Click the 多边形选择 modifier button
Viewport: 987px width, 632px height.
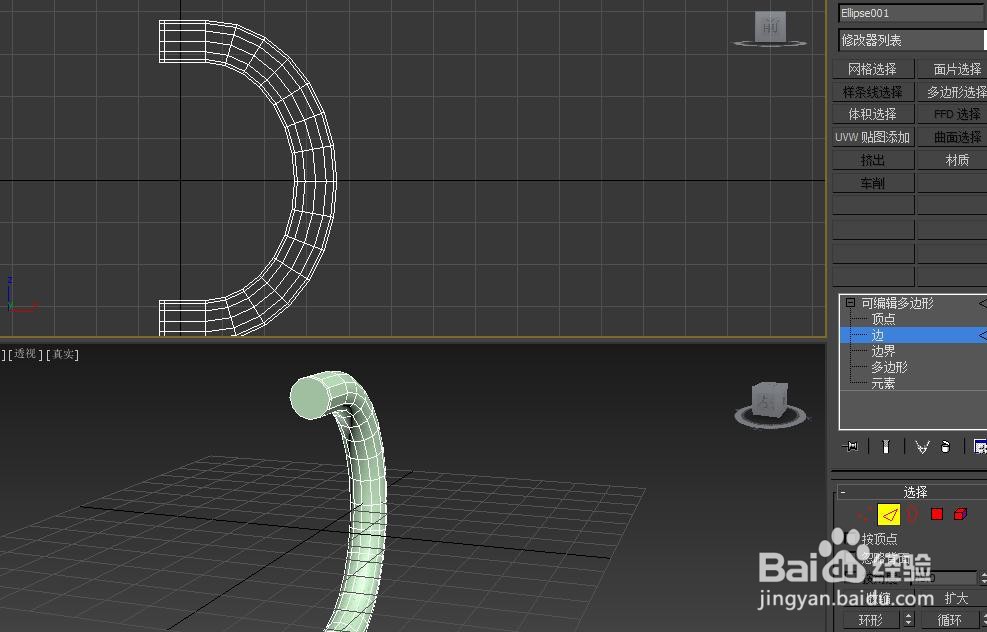[952, 92]
